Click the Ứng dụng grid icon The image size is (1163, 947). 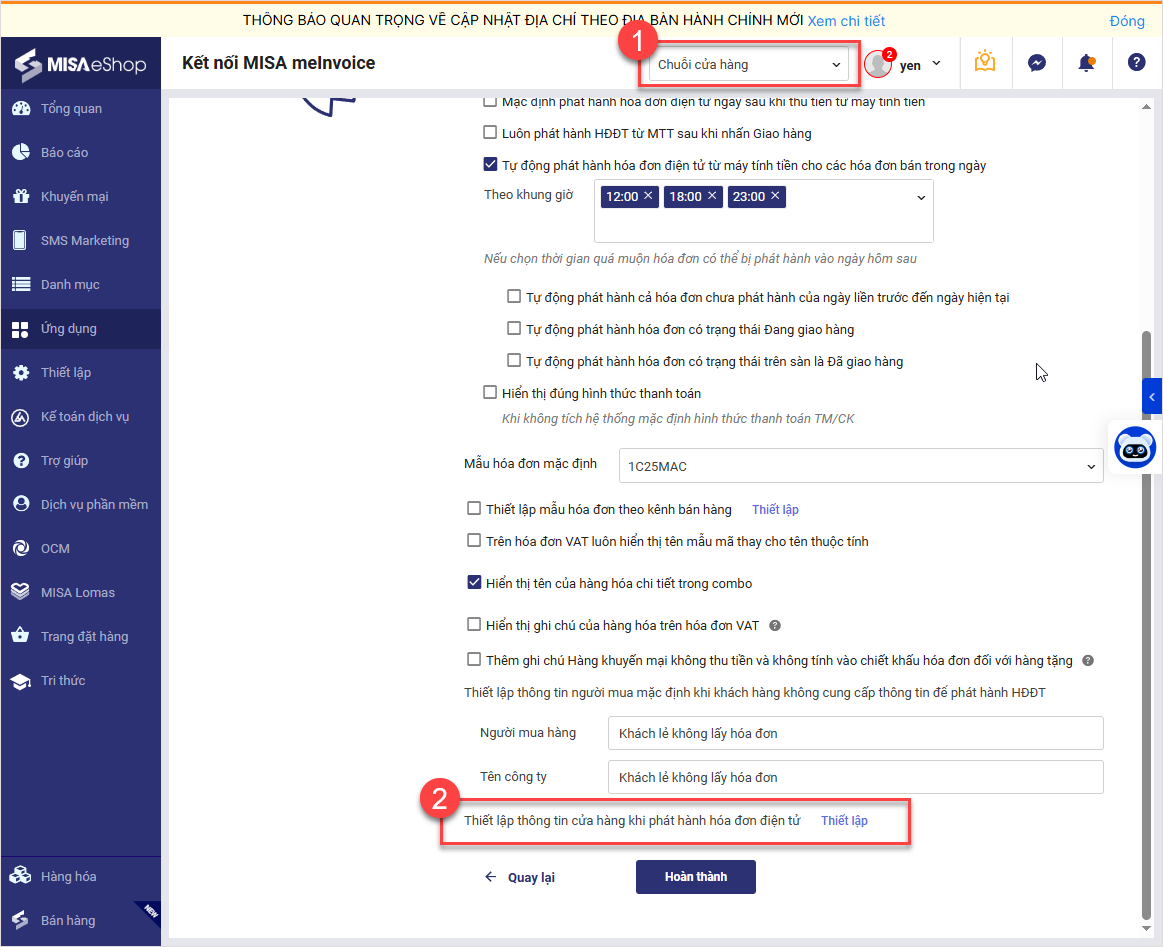tap(21, 329)
